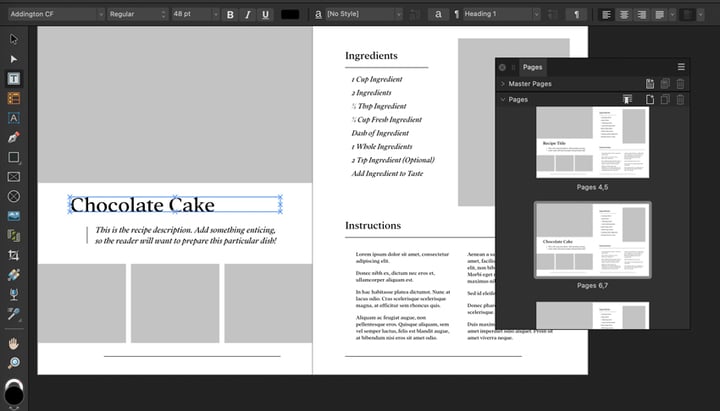Click the black text color swatch

pos(290,15)
